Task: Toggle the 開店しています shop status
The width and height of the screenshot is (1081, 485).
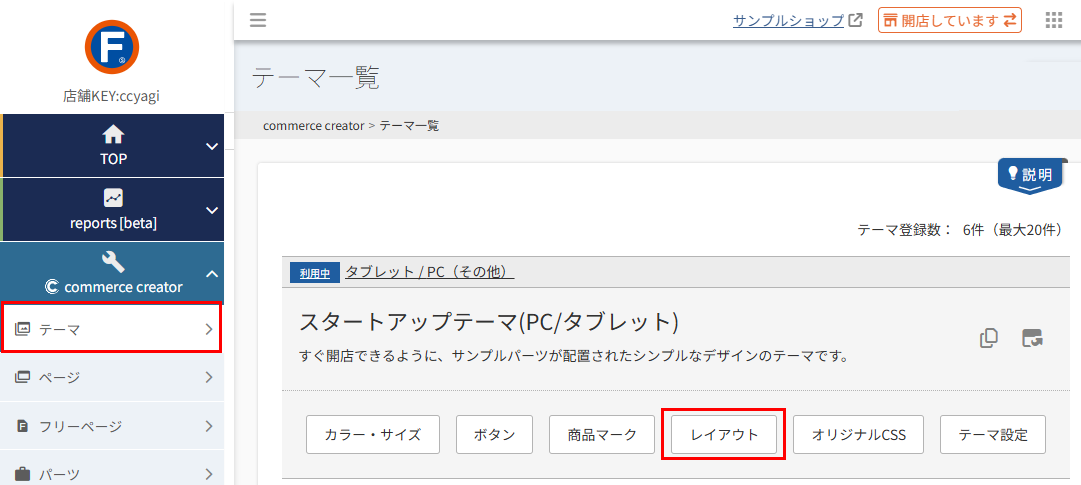Action: [x=949, y=20]
